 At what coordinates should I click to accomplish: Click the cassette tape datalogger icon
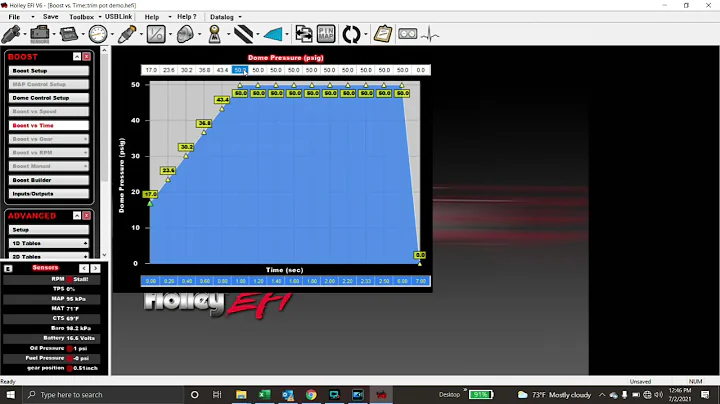tap(407, 34)
